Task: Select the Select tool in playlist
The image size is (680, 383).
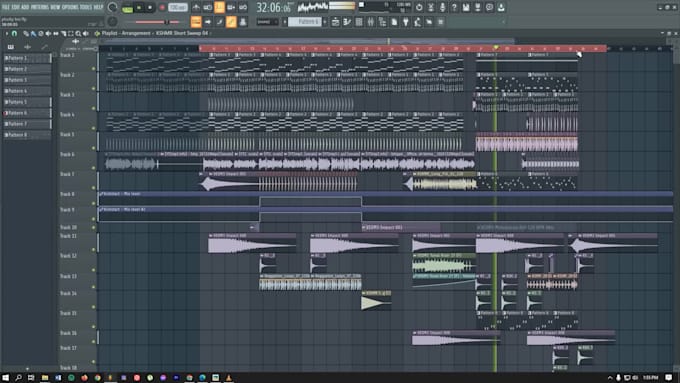Action: click(x=71, y=33)
